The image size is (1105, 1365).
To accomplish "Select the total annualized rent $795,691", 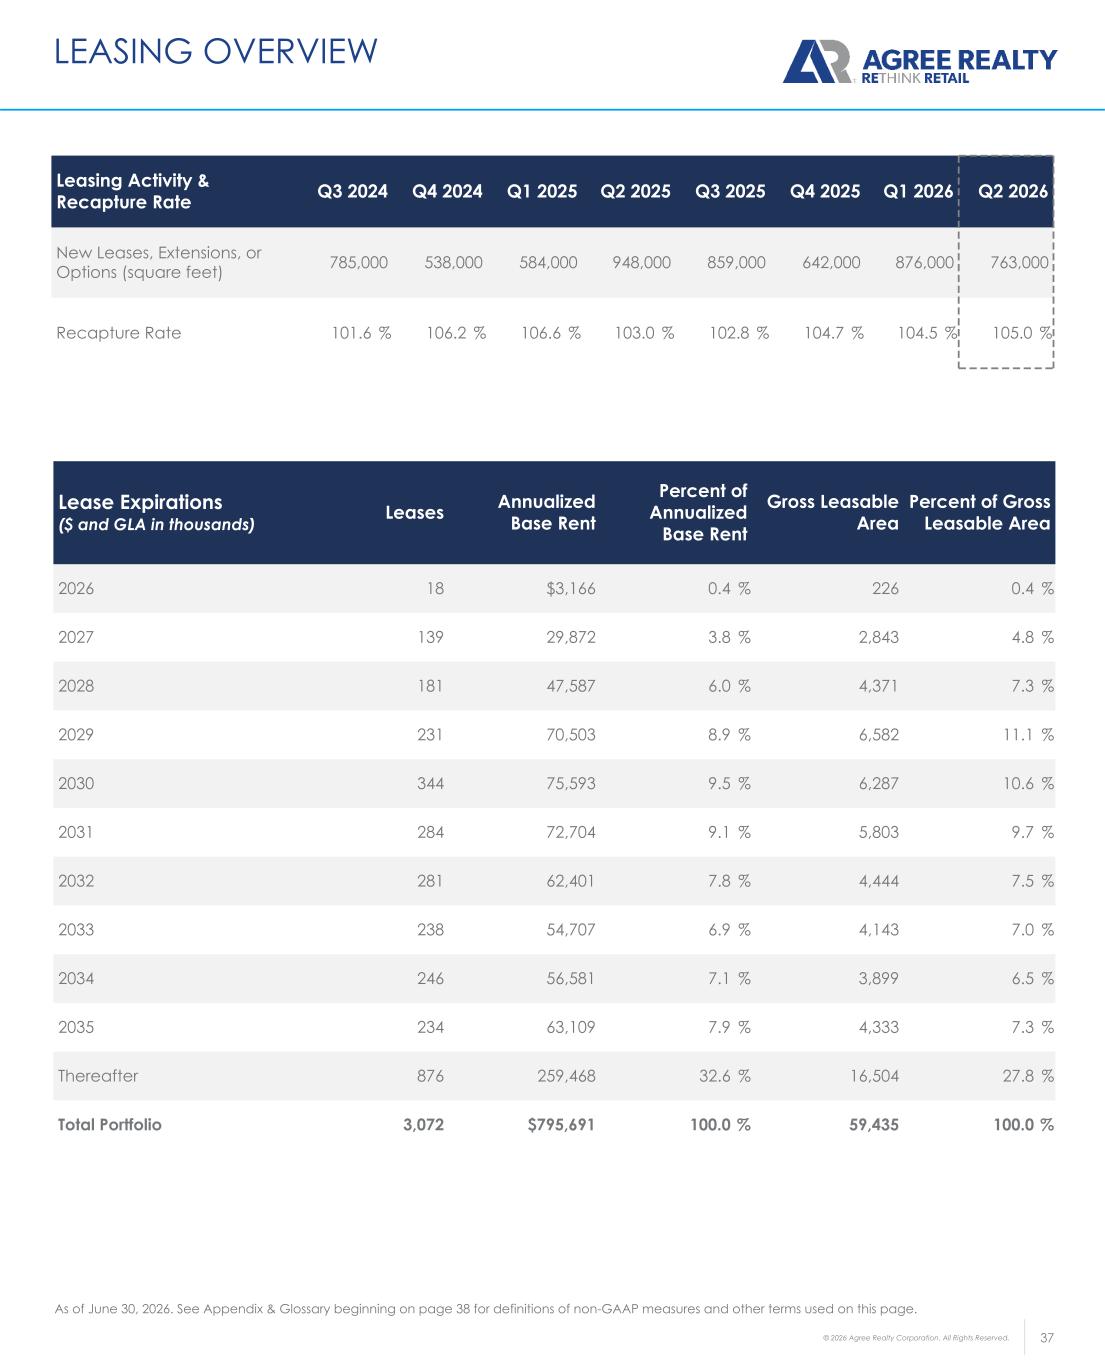I will point(561,1124).
